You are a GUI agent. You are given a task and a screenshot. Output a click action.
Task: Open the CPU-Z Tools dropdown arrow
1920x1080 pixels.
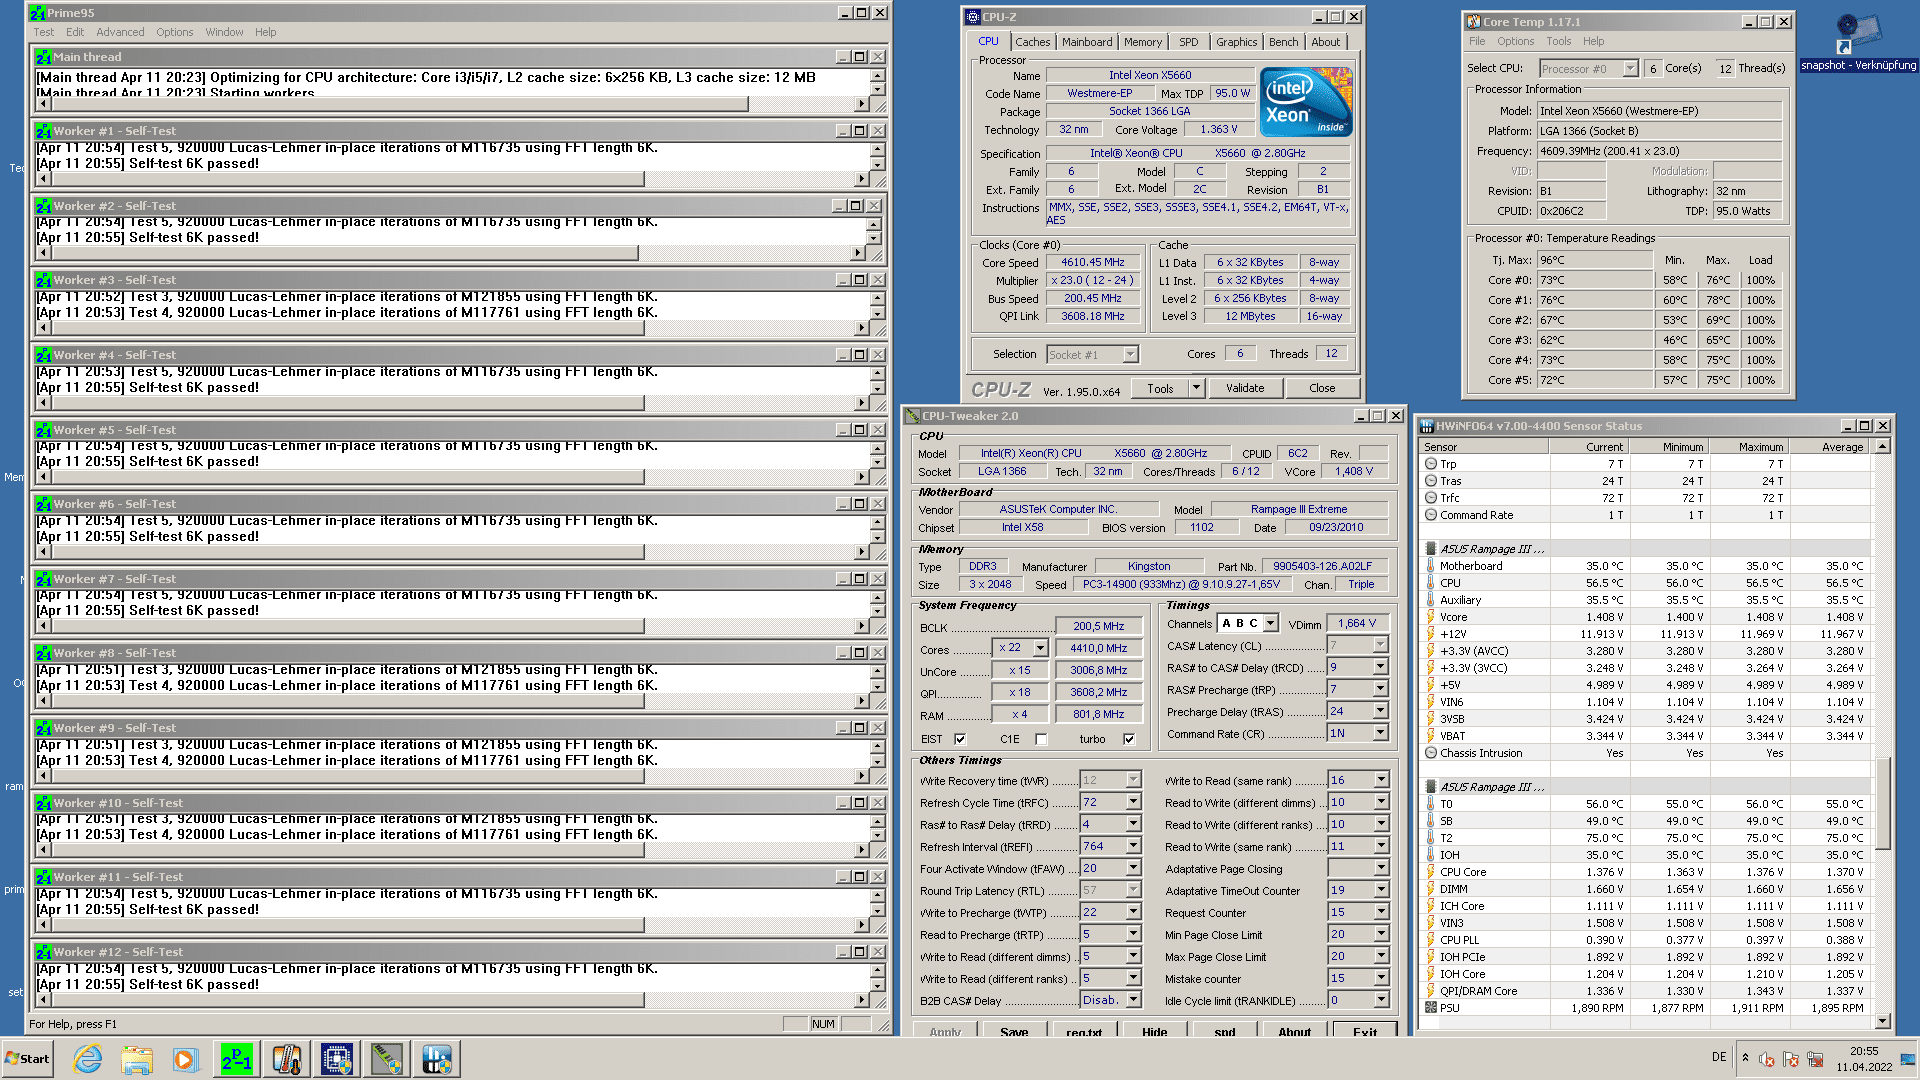(1196, 388)
